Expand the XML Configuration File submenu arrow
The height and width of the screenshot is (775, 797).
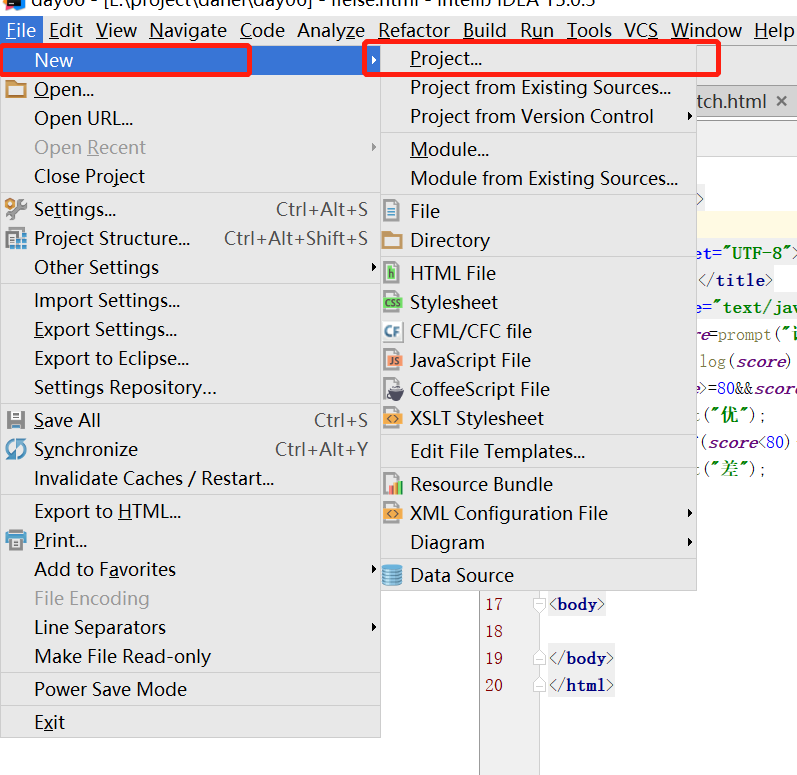689,513
